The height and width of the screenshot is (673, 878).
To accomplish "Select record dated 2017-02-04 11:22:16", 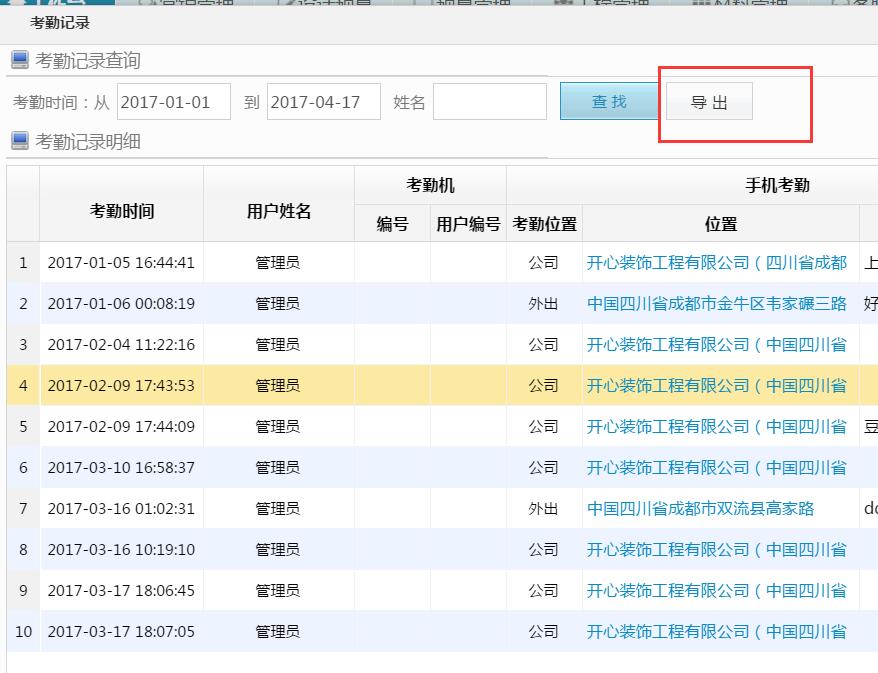I will tap(121, 345).
